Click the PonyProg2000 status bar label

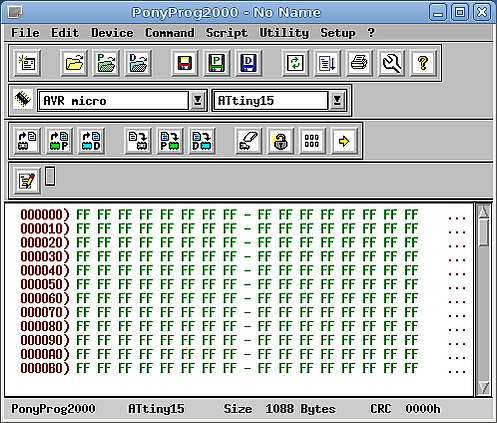pos(53,409)
